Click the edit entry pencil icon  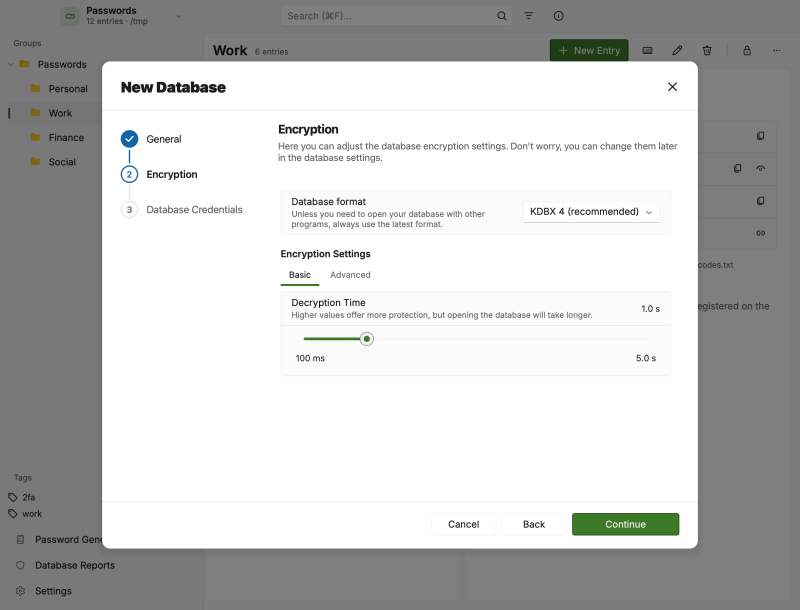pyautogui.click(x=677, y=50)
